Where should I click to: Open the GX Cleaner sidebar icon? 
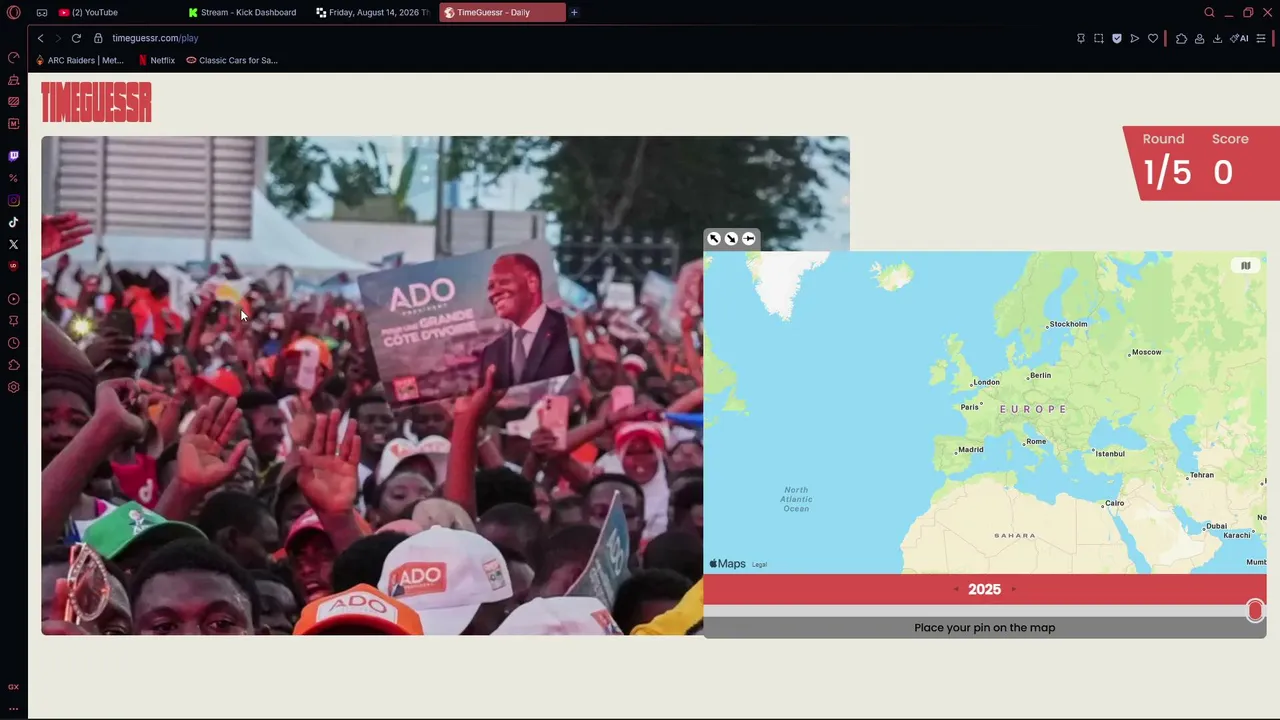tap(13, 79)
